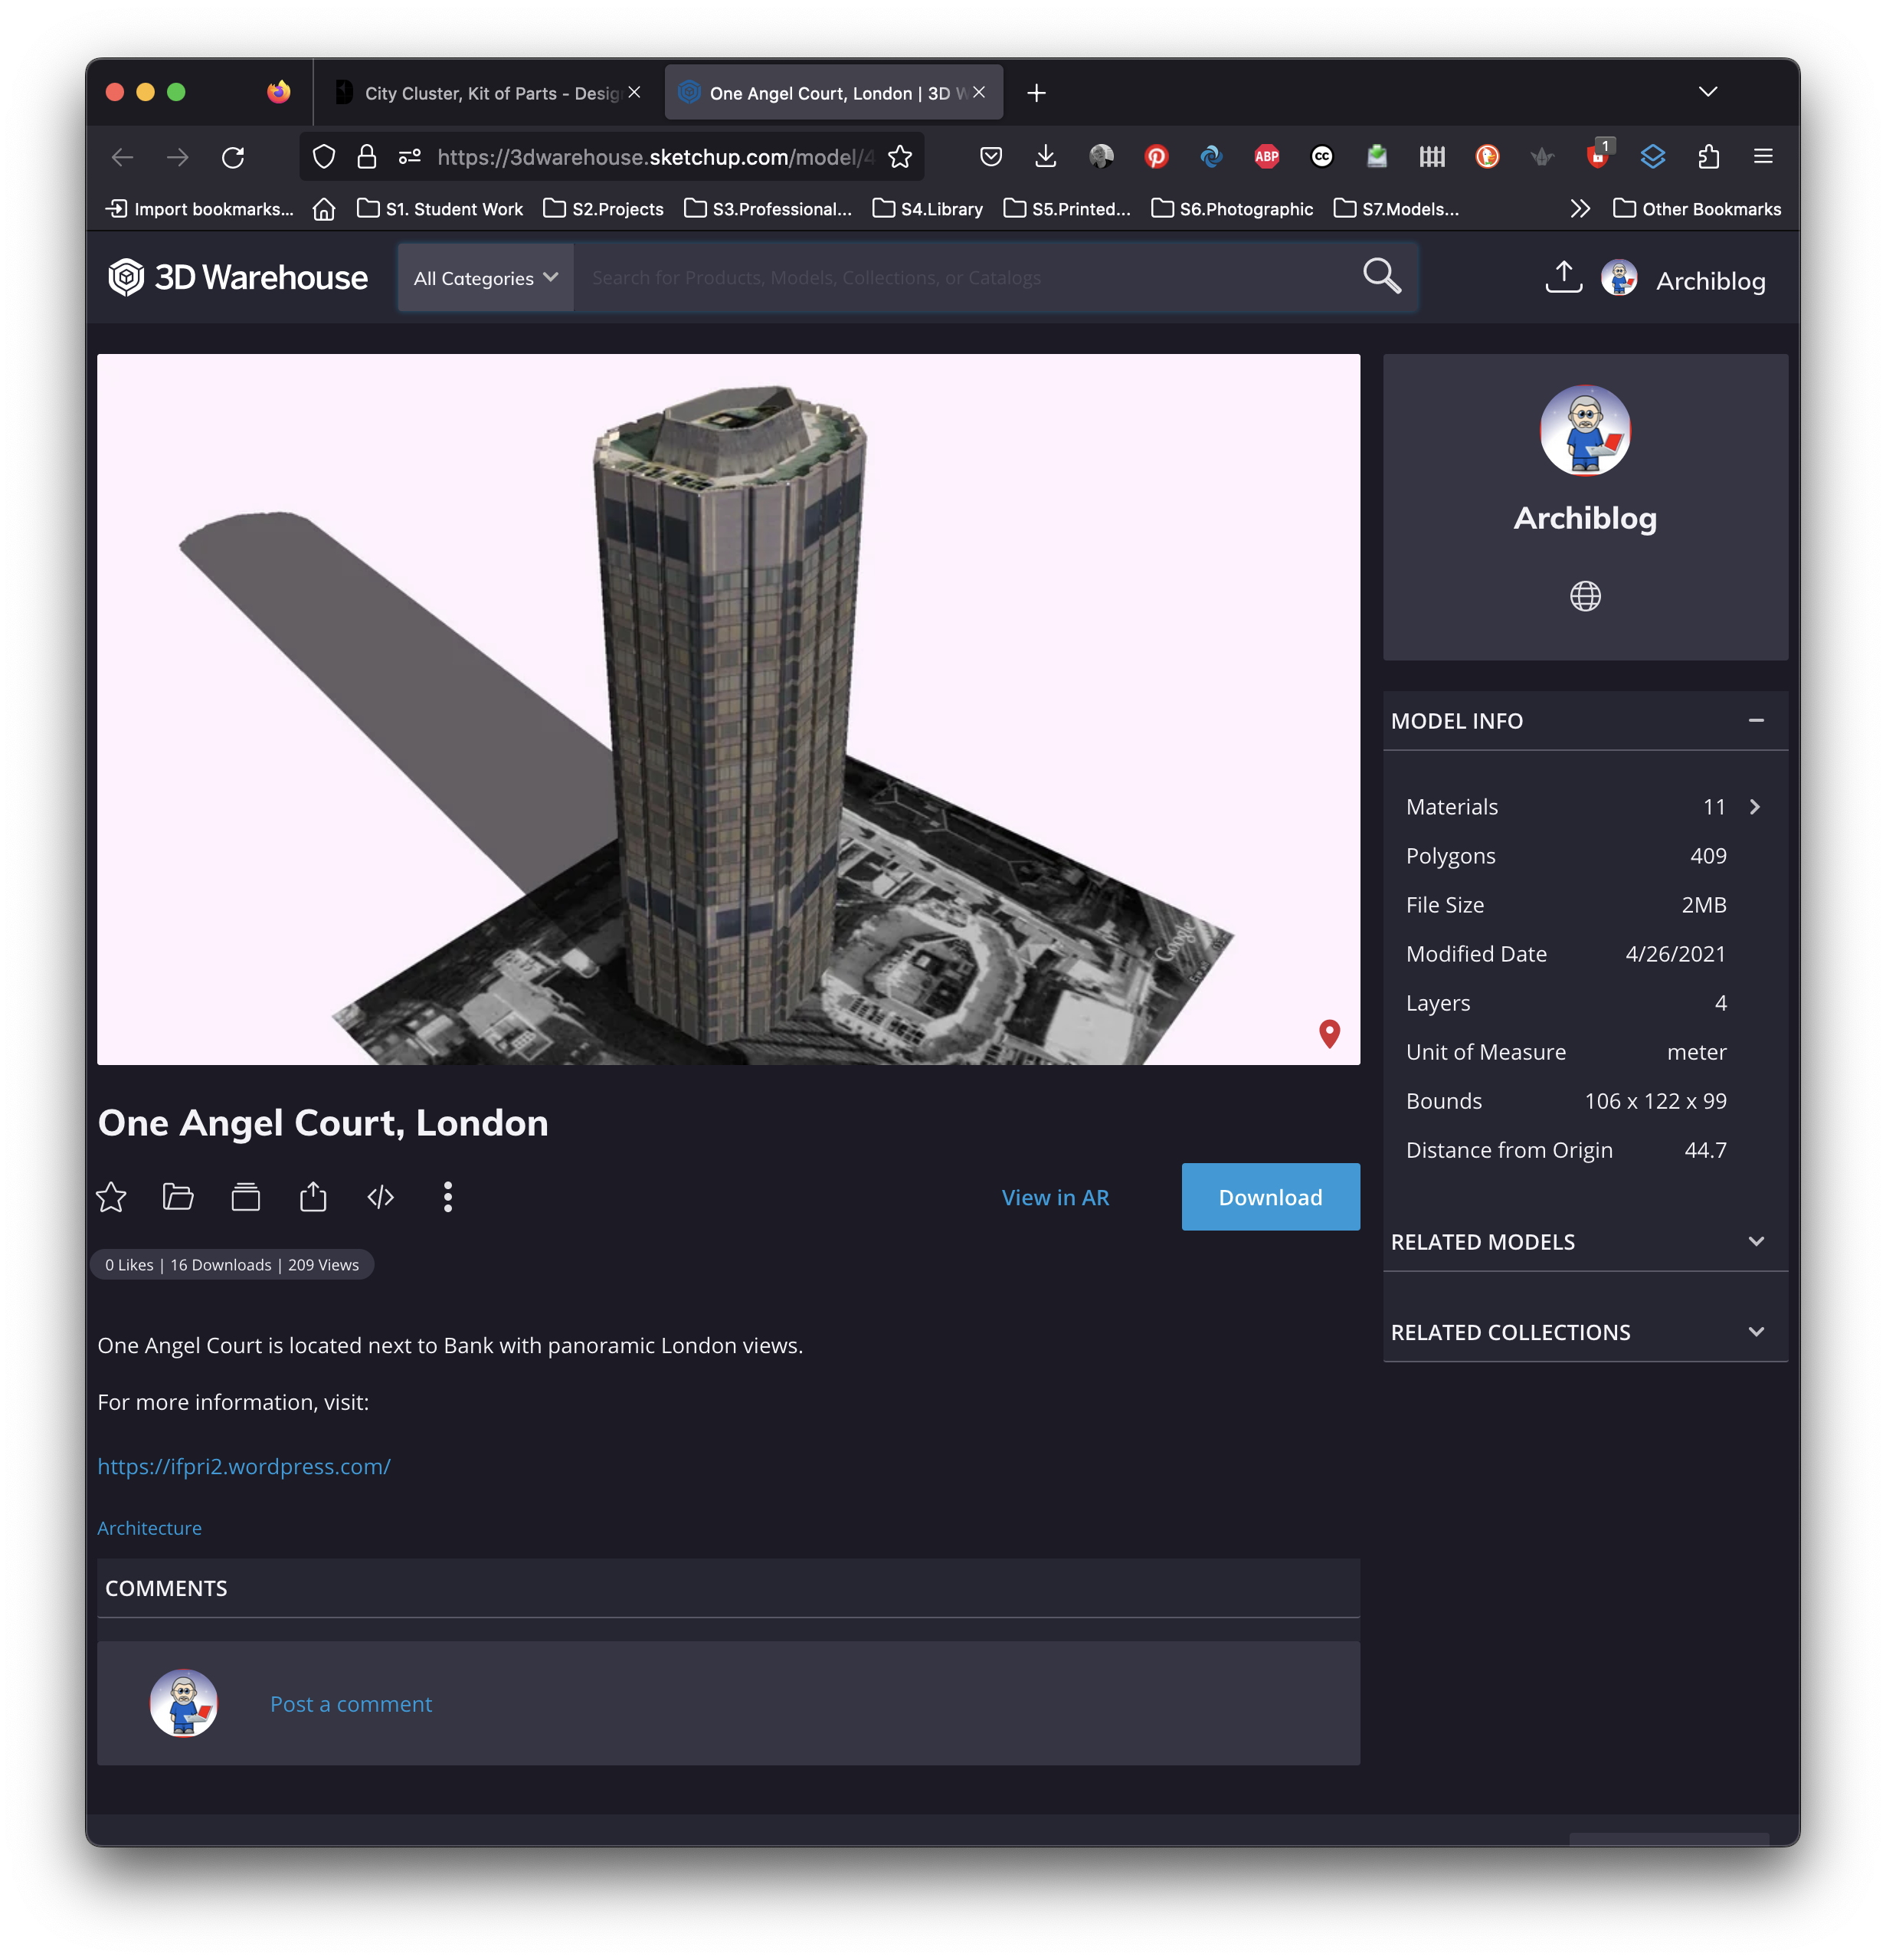The height and width of the screenshot is (1960, 1886).
Task: Open the S7.Models bookmark folder
Action: pos(1396,209)
